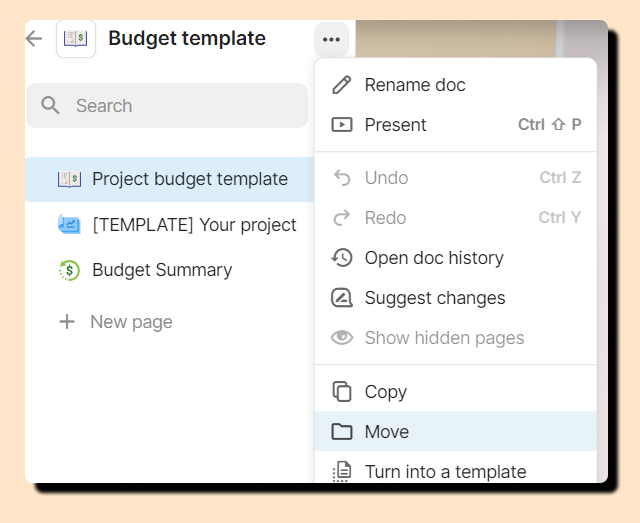The height and width of the screenshot is (523, 640).
Task: Toggle Show hidden pages eye icon
Action: (342, 338)
